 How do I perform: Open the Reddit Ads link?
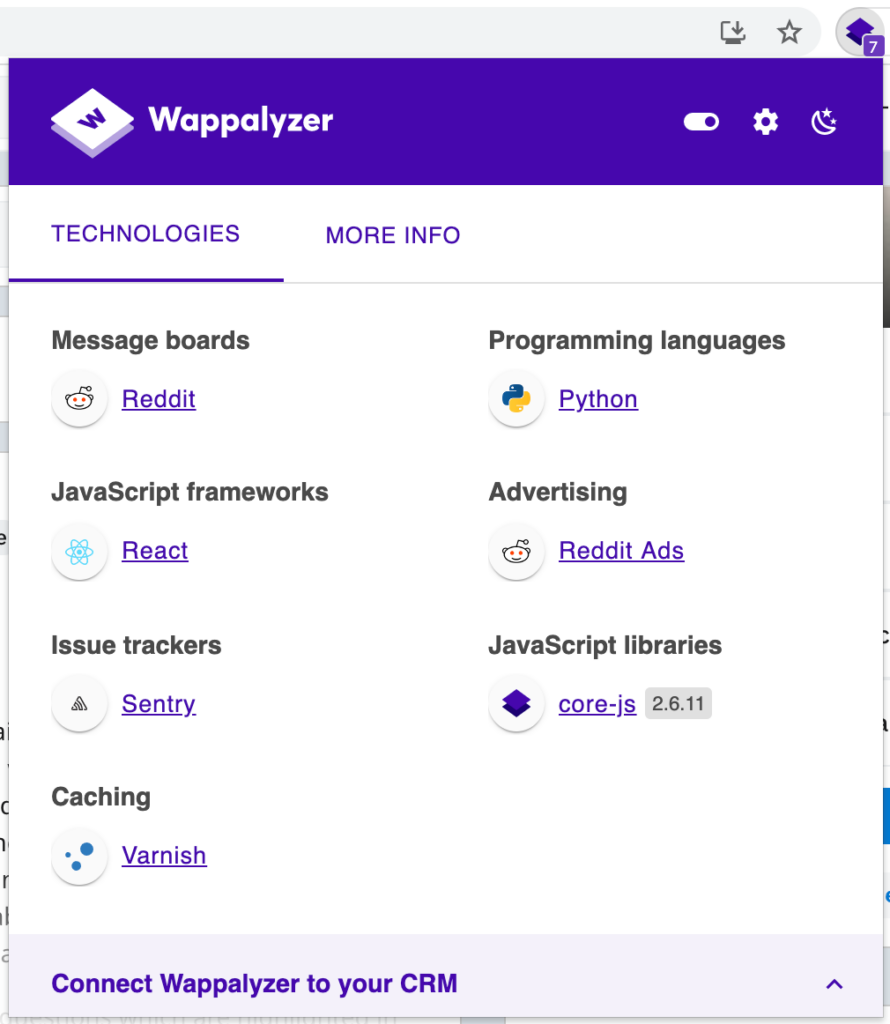click(621, 551)
